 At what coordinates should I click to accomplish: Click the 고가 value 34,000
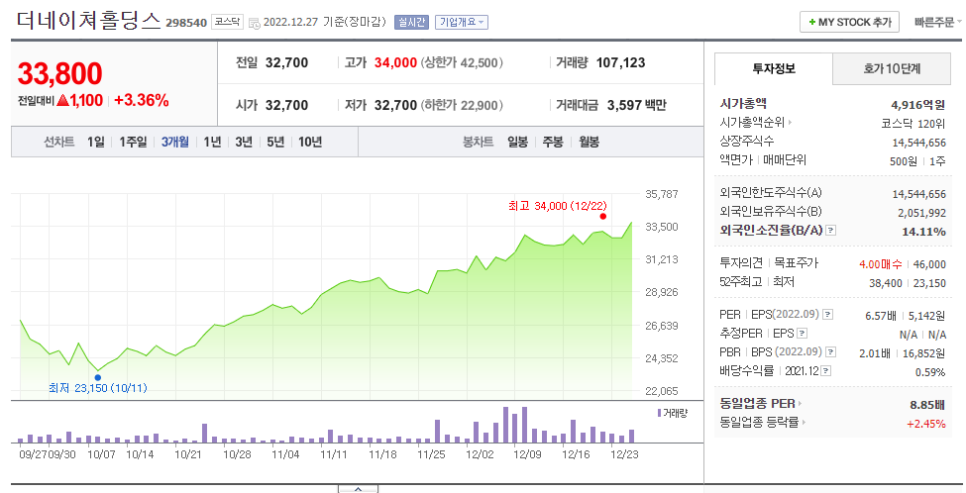point(396,63)
